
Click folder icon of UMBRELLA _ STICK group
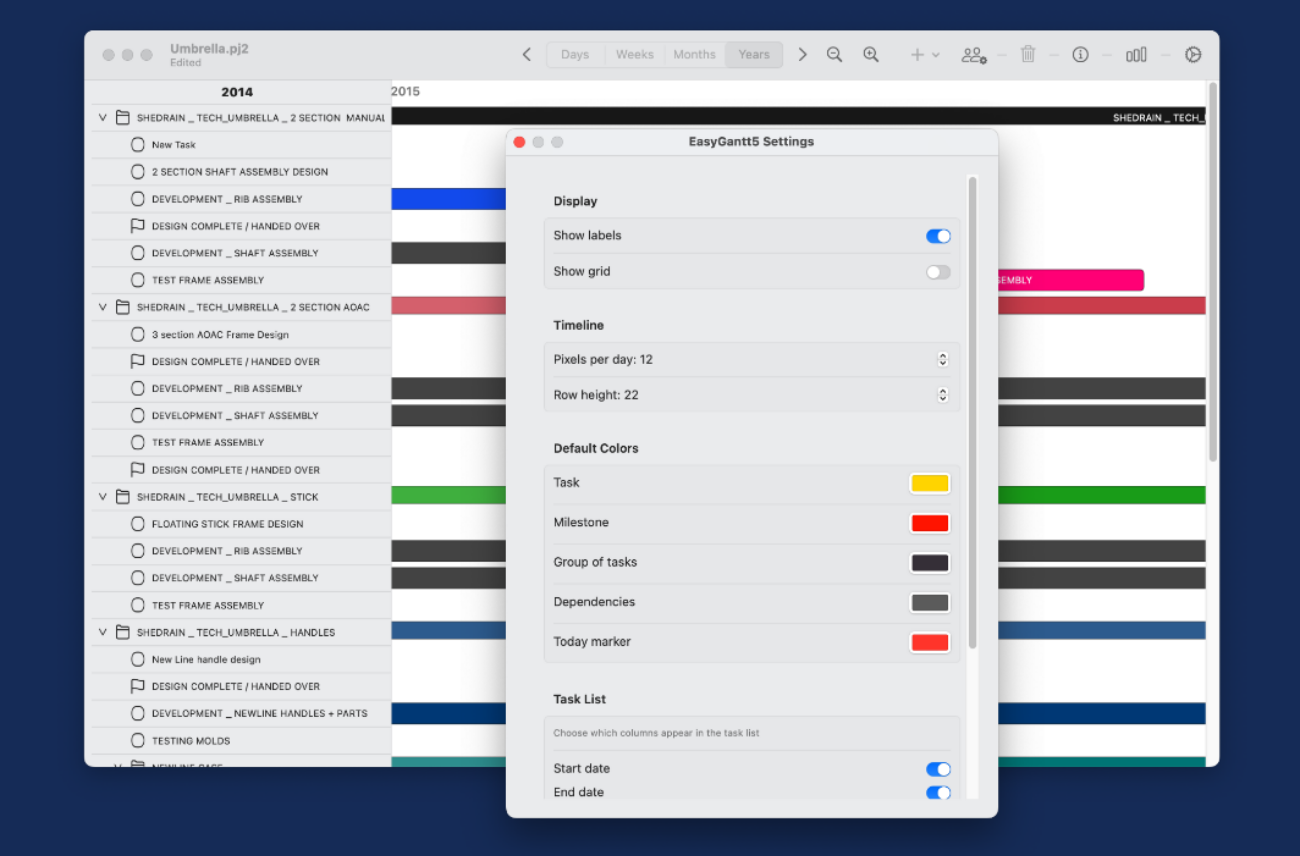tap(122, 497)
